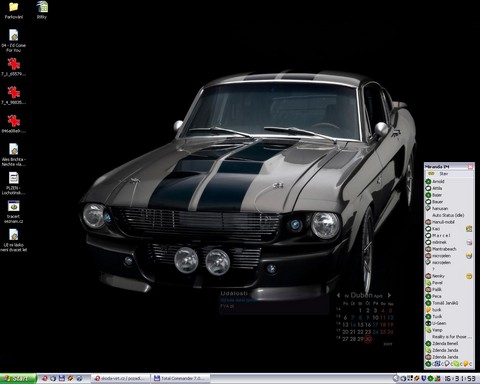Launch Total Commander floppy icon in quick launch
This screenshot has height=384, width=480.
tap(62, 378)
